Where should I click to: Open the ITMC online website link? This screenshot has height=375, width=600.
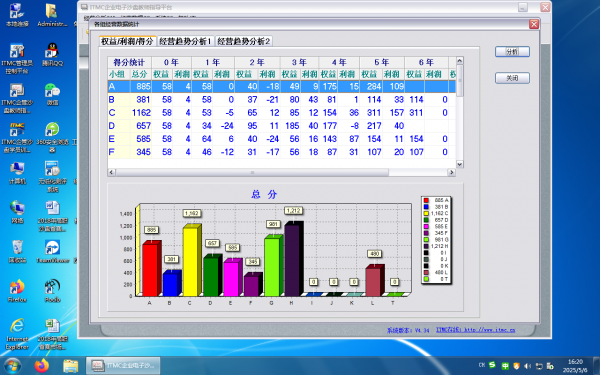coord(476,330)
